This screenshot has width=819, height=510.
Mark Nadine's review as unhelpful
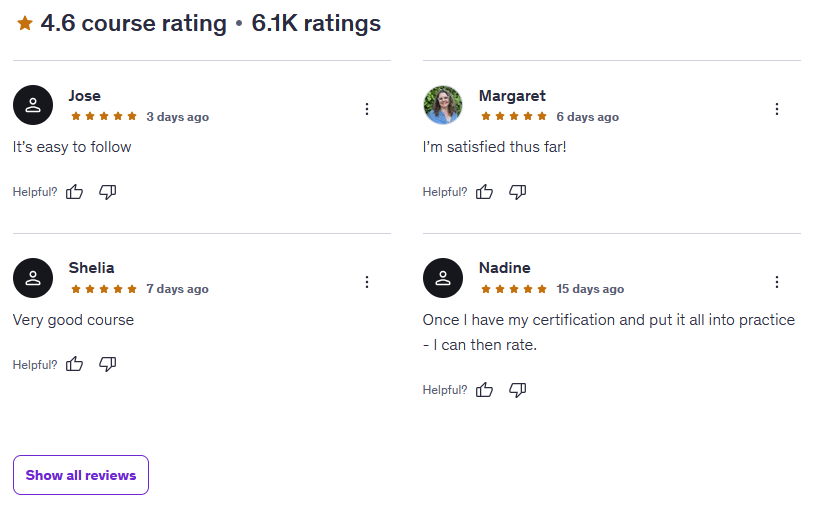coord(518,390)
